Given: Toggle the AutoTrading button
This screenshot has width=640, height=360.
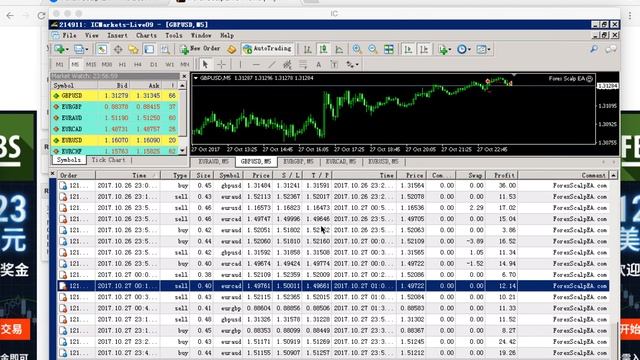Looking at the screenshot, I should 268,49.
